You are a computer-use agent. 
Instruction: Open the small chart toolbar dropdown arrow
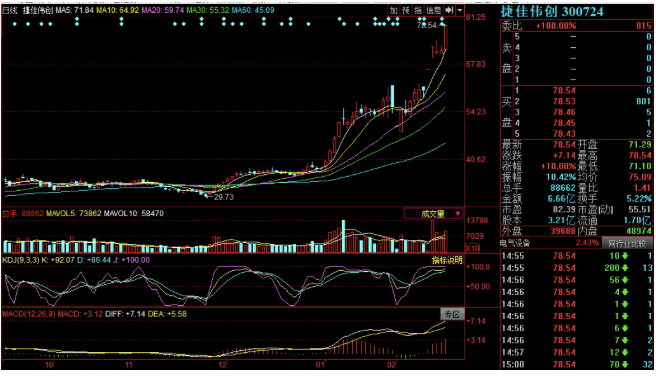[459, 10]
